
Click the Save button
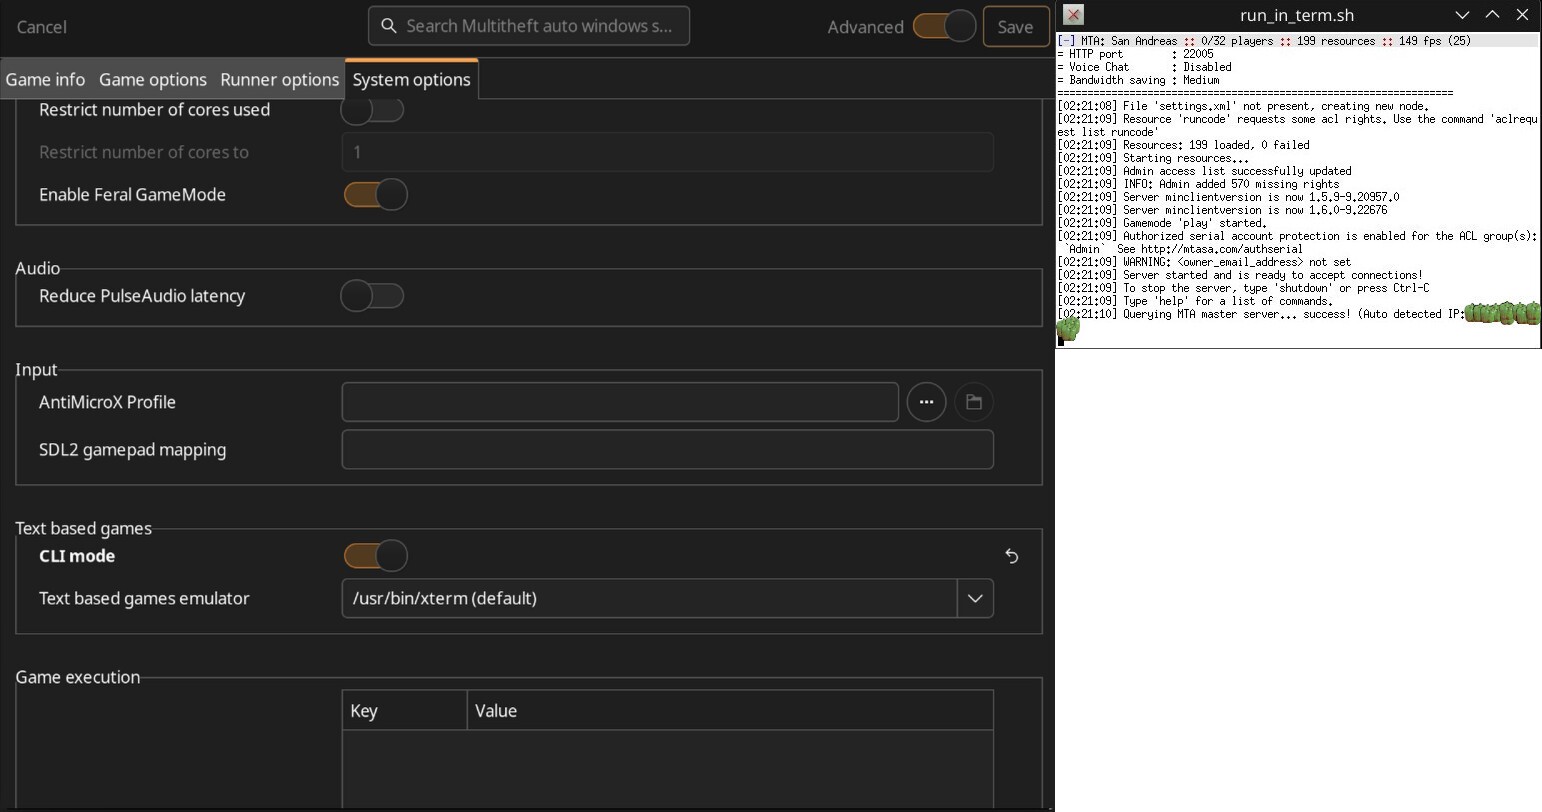coord(1015,27)
